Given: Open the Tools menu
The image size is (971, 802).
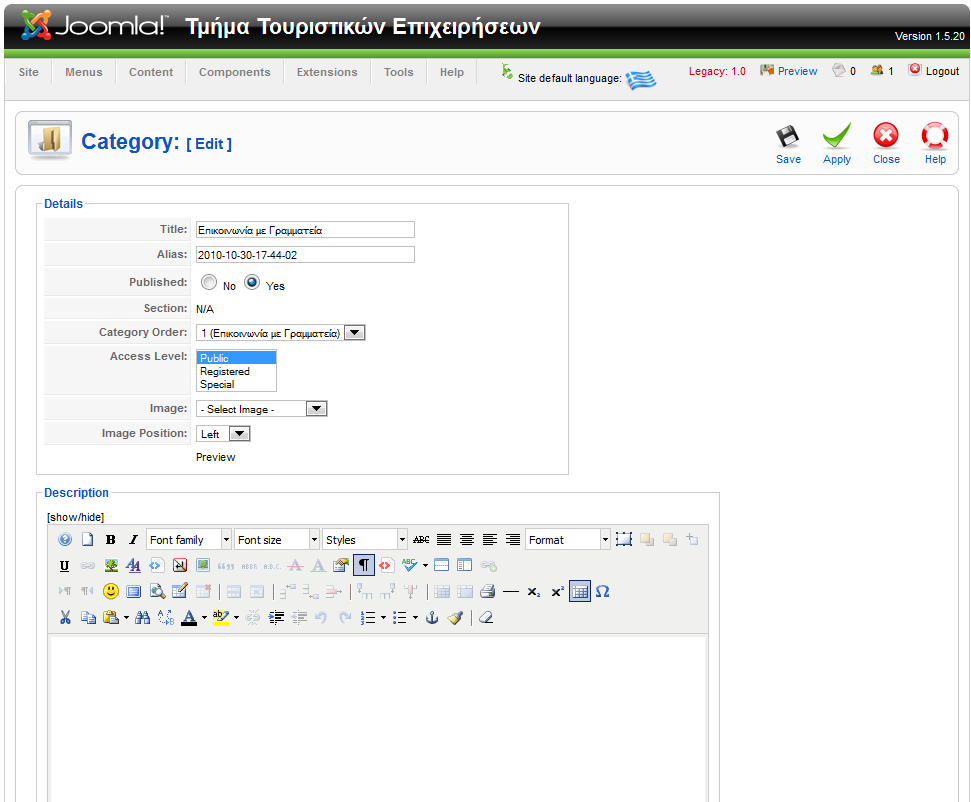Looking at the screenshot, I should tap(398, 72).
